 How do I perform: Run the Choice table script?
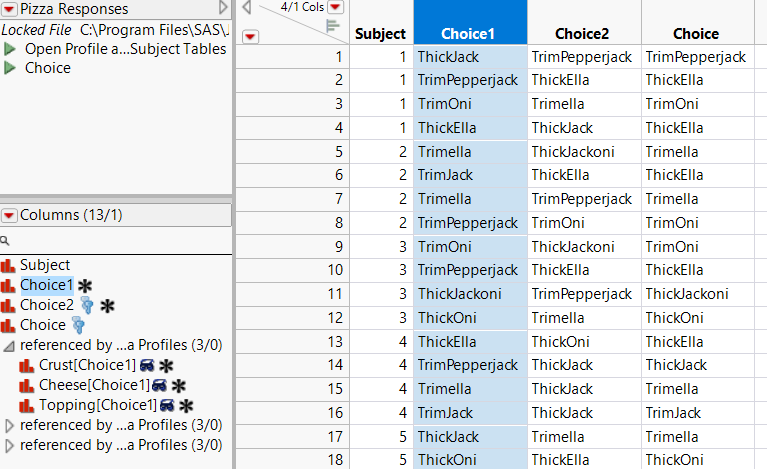[10, 68]
